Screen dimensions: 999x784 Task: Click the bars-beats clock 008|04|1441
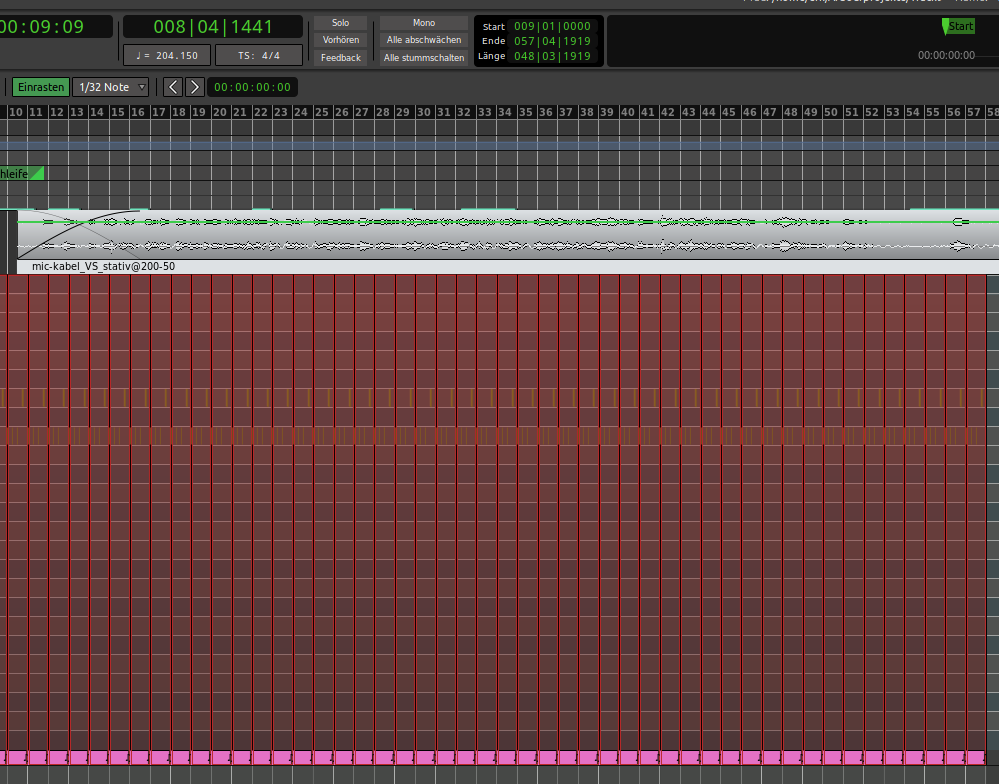coord(212,27)
